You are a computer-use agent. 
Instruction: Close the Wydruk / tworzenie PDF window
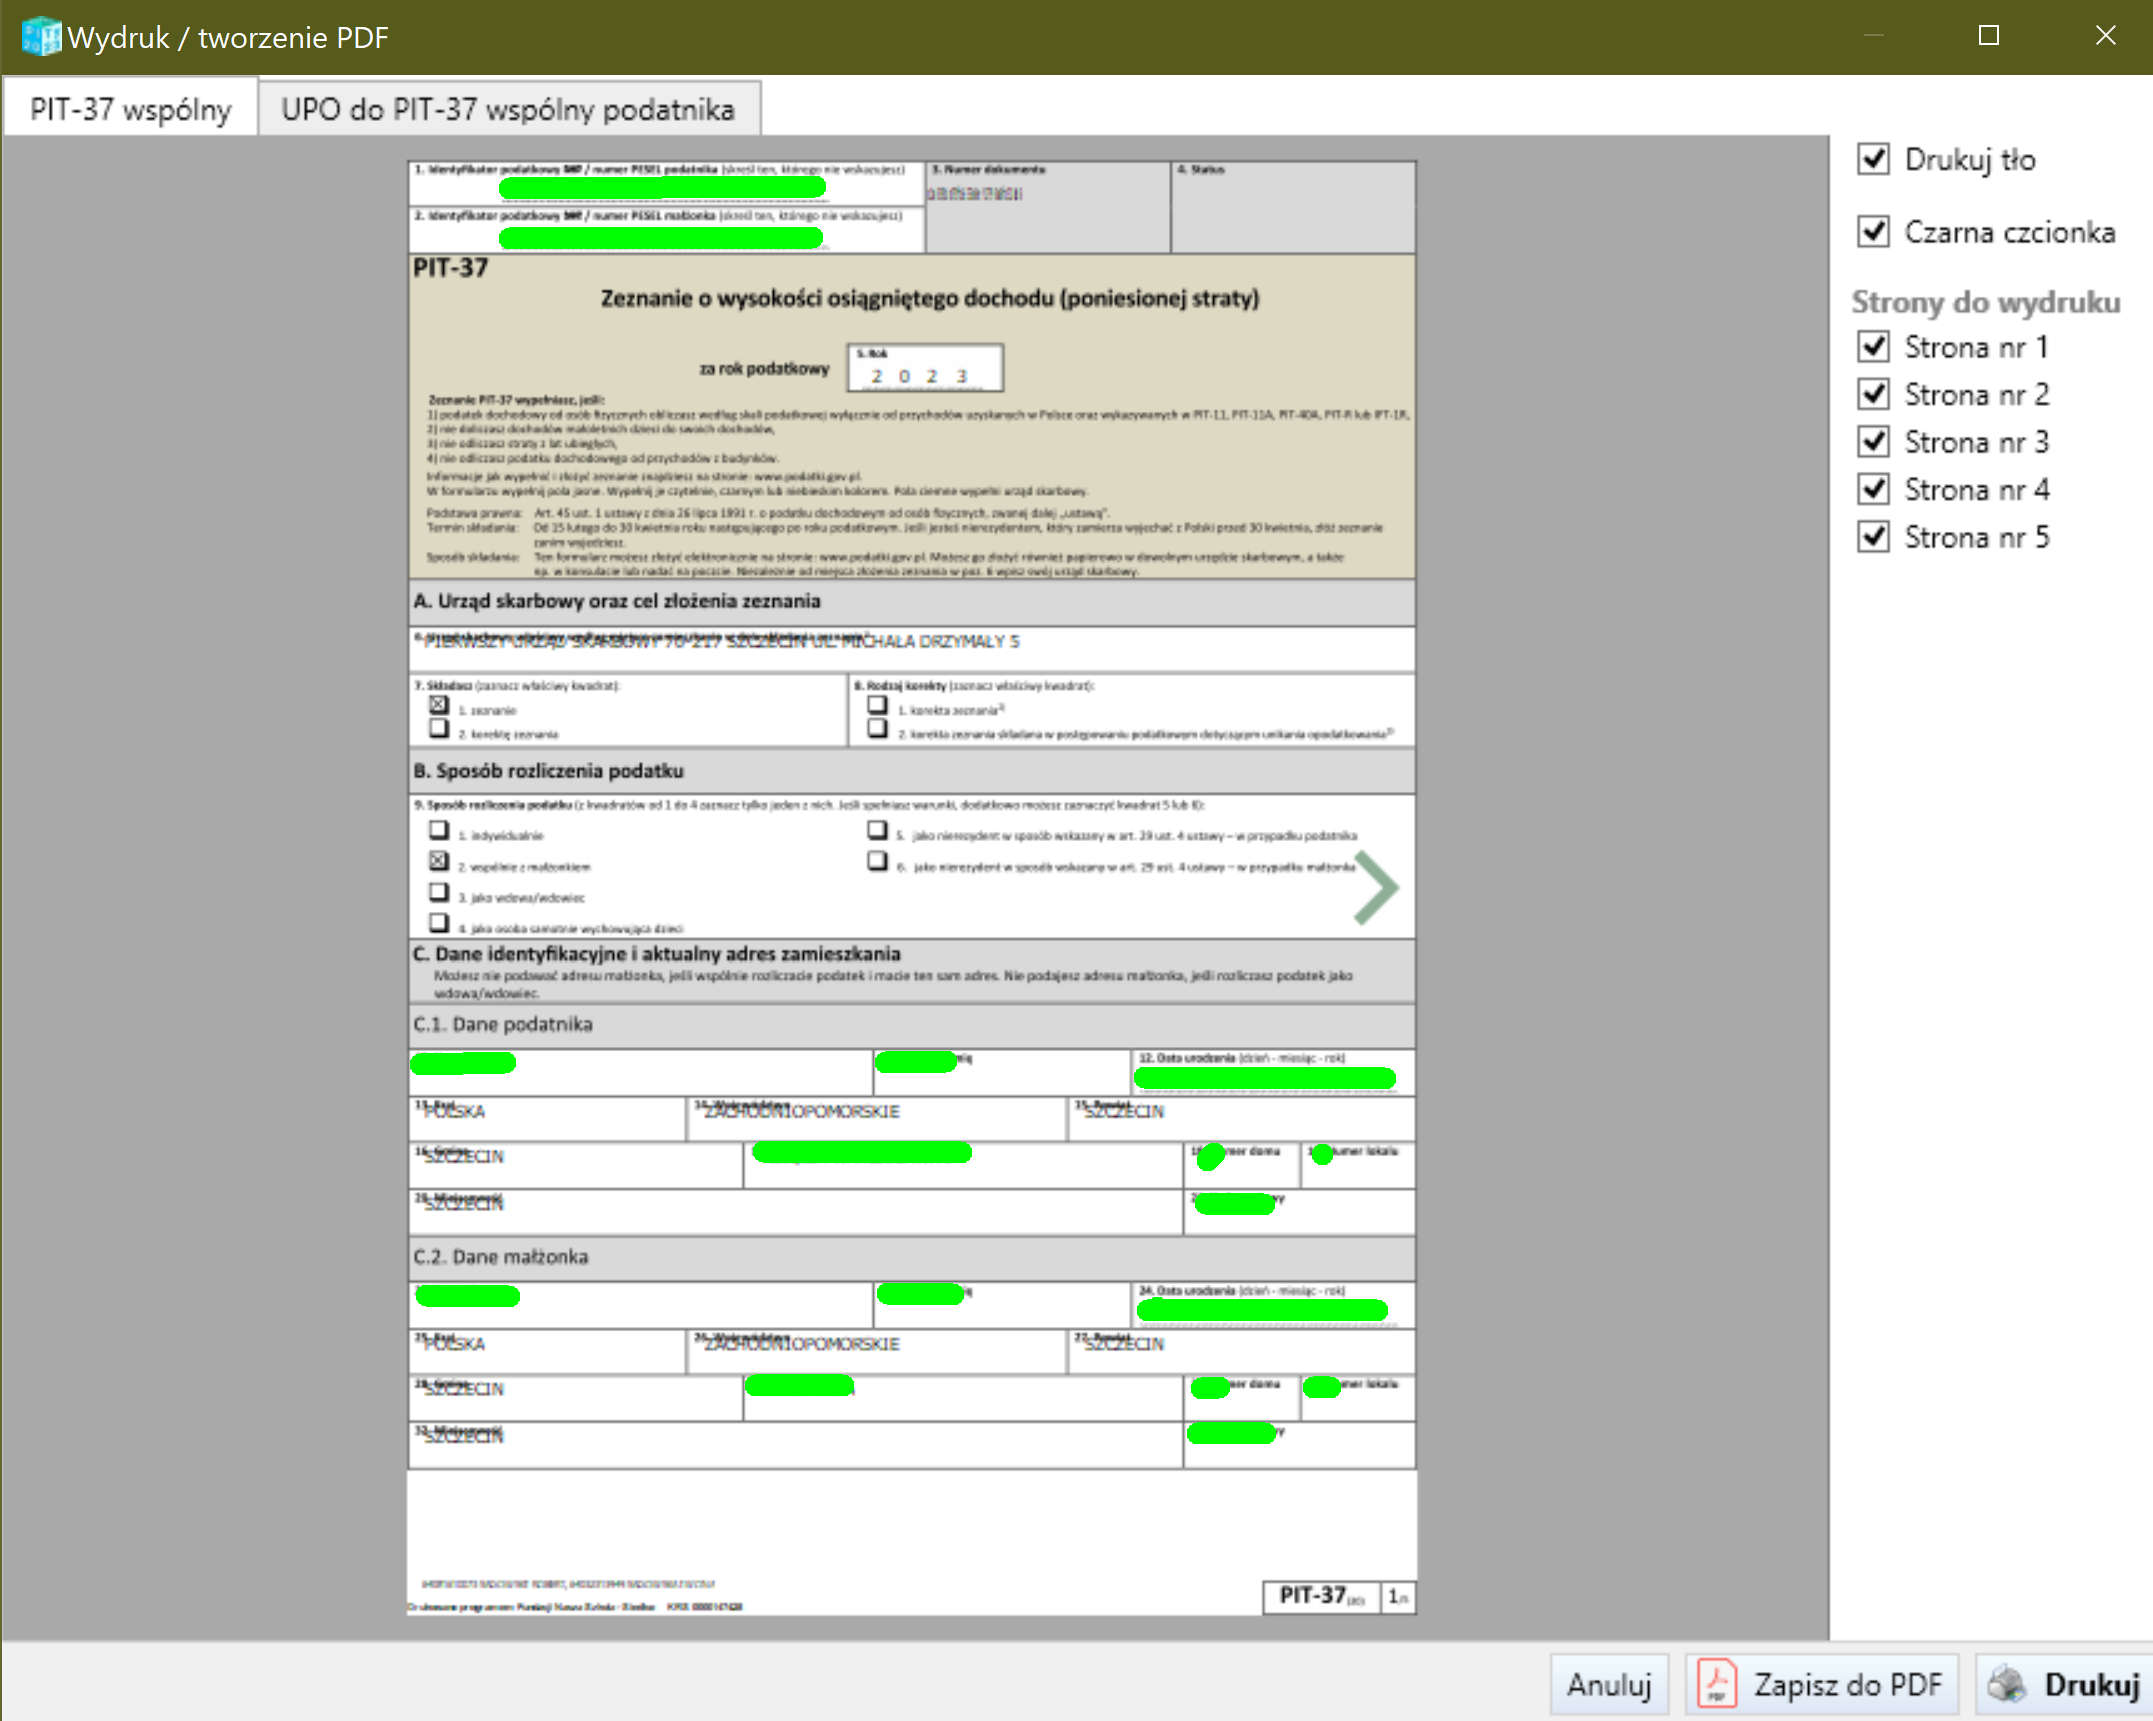pyautogui.click(x=2105, y=36)
